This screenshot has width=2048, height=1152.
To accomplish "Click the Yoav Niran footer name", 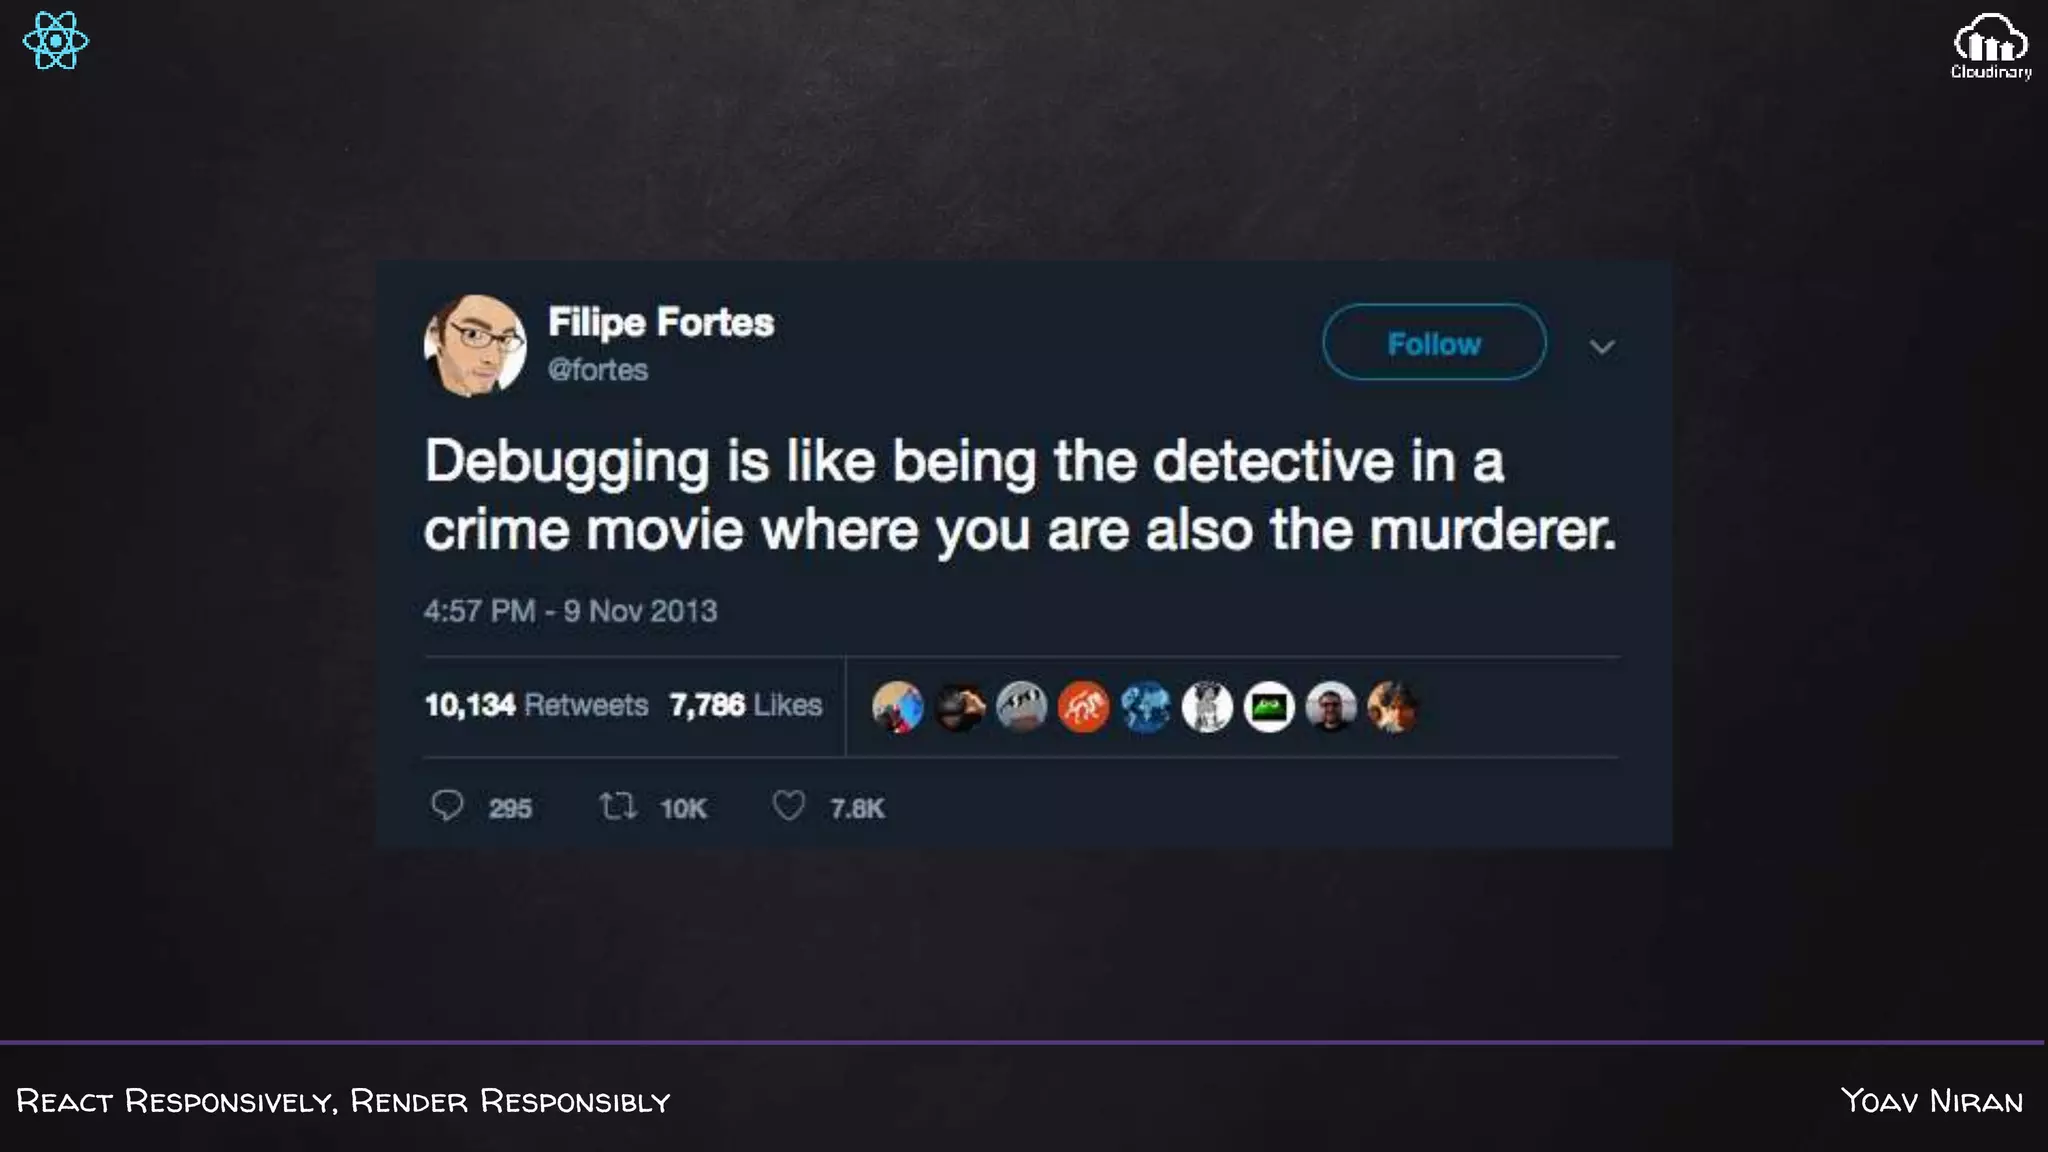I will pyautogui.click(x=1932, y=1101).
